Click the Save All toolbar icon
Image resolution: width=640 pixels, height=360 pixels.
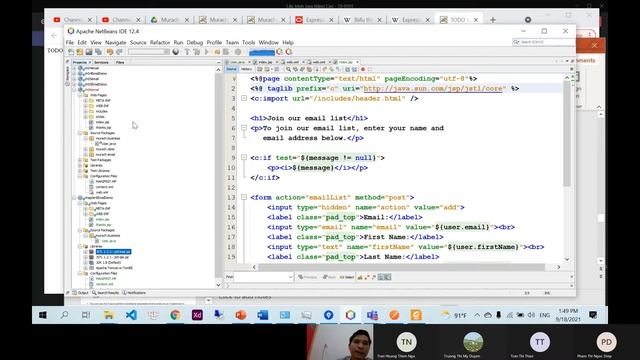click(98, 52)
